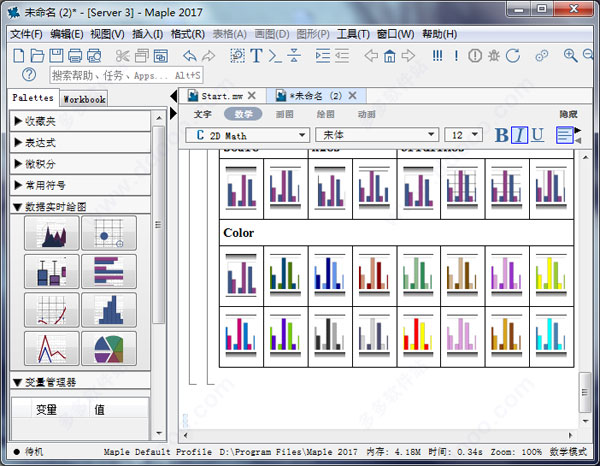
Task: Collapse the palette side panel arrow
Action: pyautogui.click(x=173, y=96)
